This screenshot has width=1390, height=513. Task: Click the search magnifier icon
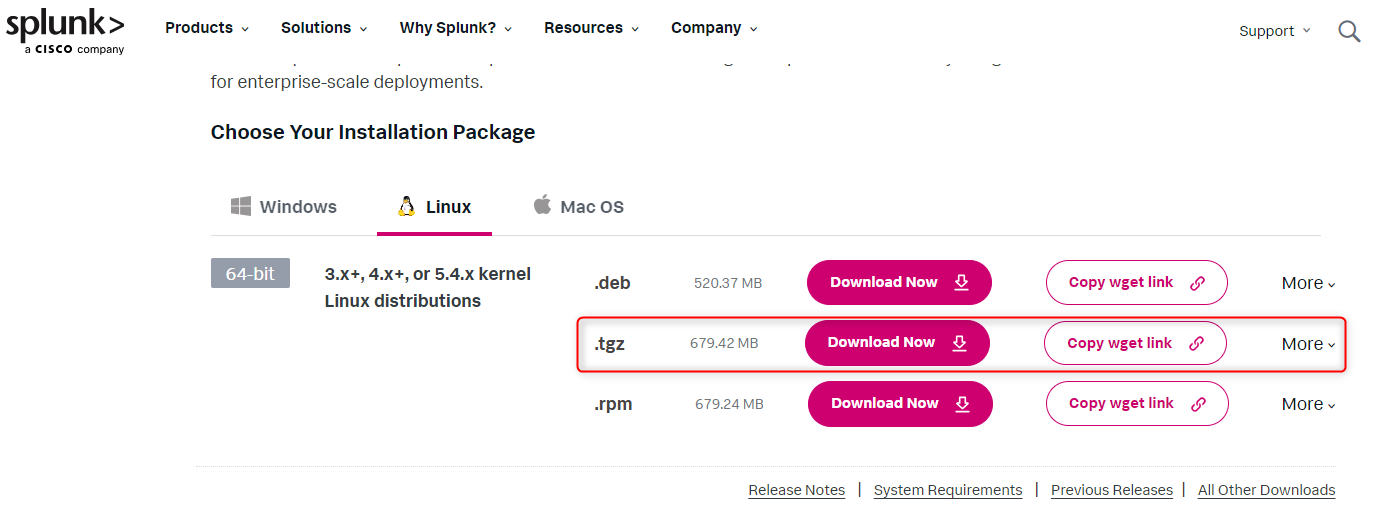coord(1349,31)
